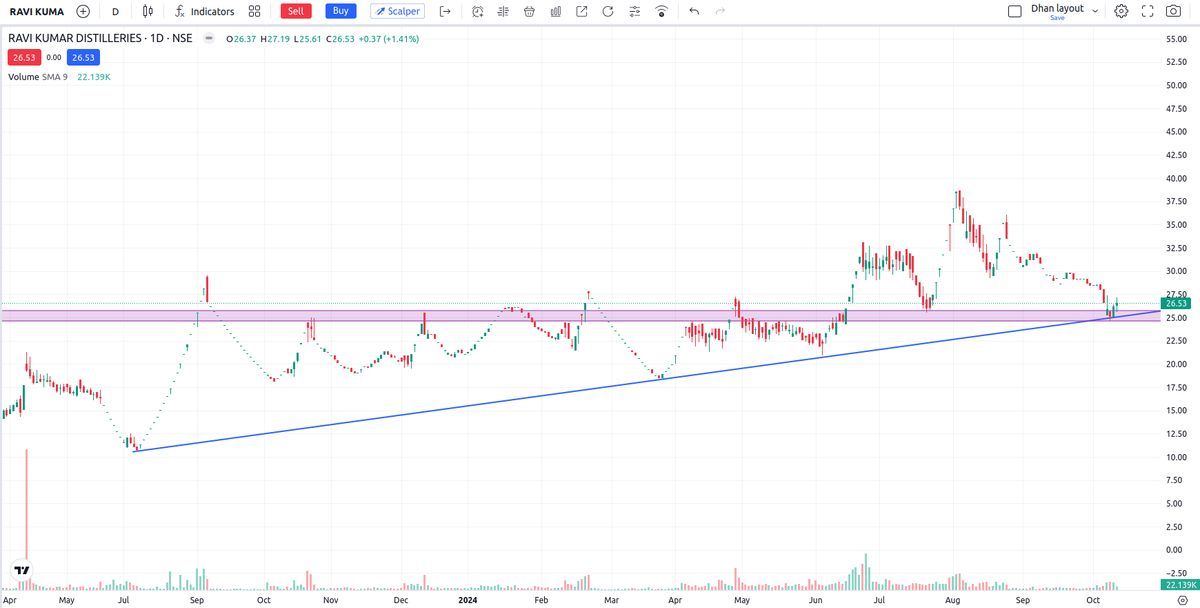Select the Volume SMA 9 indicator legend
The image size is (1200, 608).
click(38, 77)
